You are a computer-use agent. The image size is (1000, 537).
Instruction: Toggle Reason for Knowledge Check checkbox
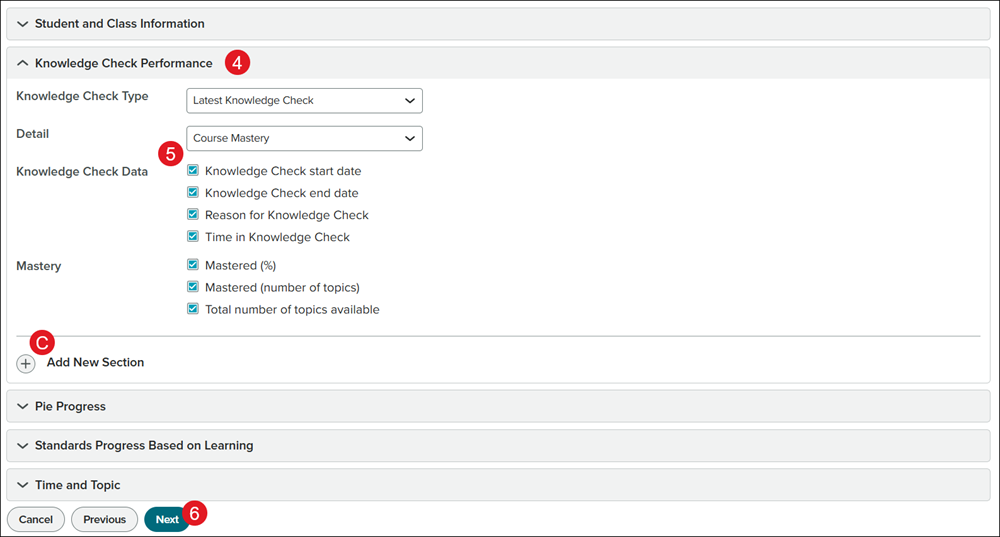[193, 215]
